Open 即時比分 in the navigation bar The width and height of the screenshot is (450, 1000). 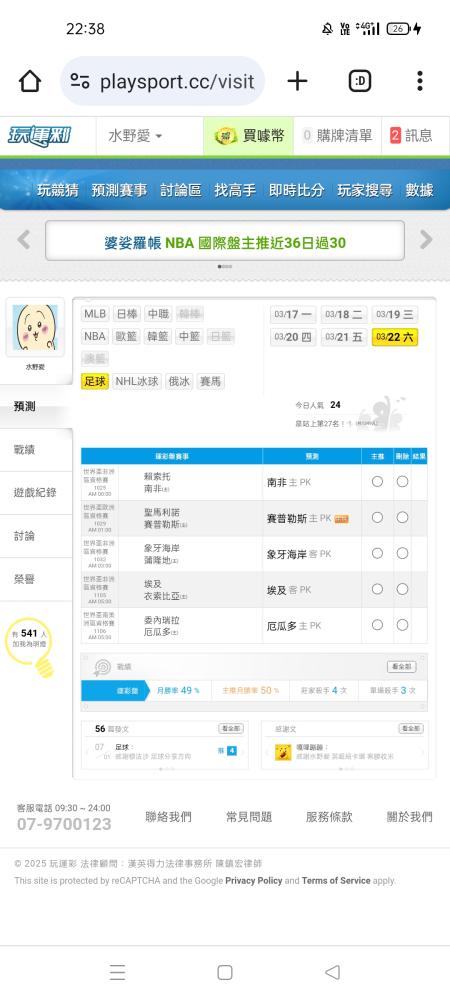pos(296,190)
